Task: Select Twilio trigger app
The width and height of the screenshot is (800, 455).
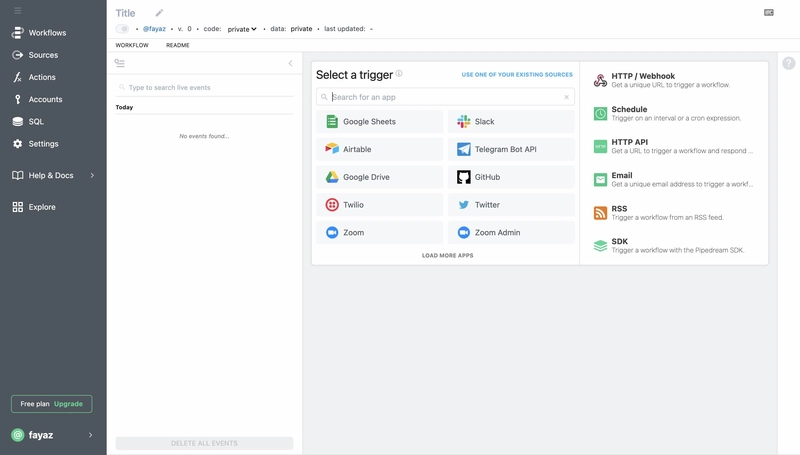Action: 380,205
